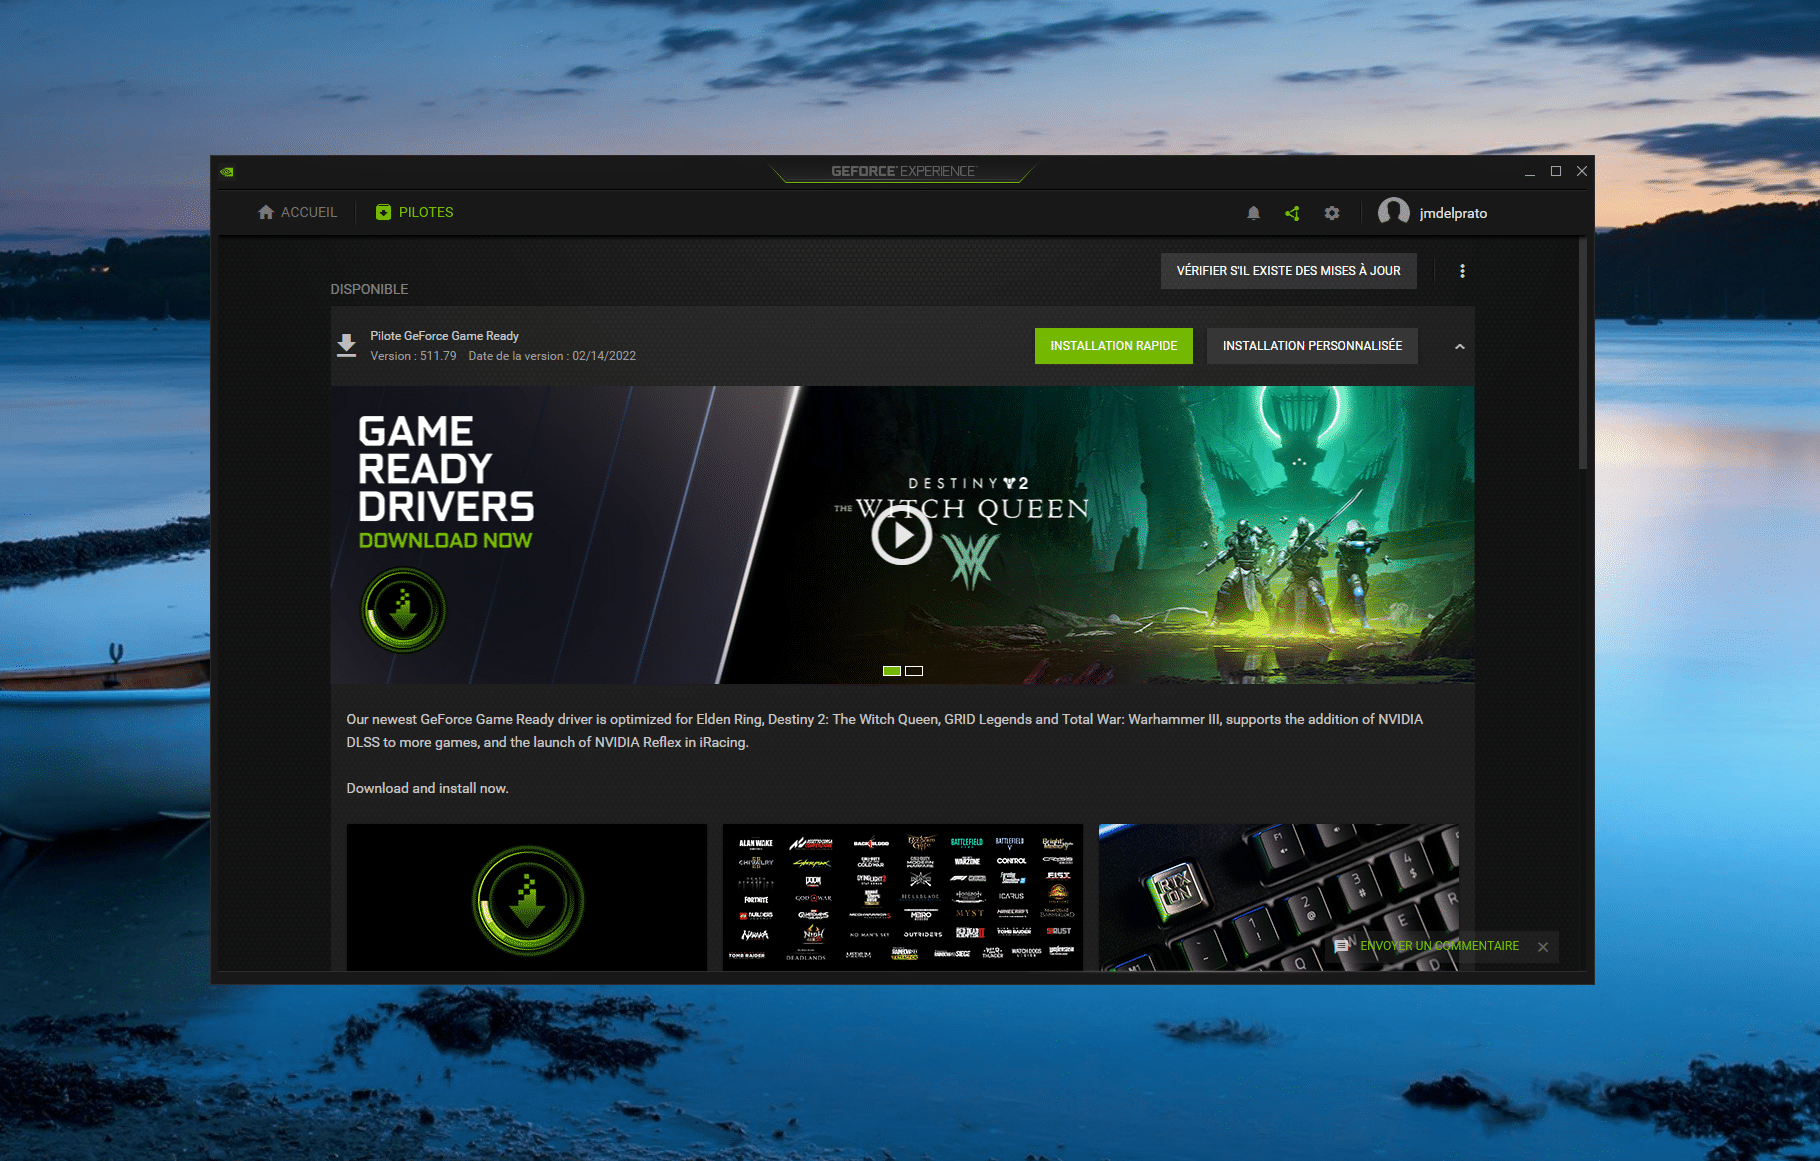Viewport: 1820px width, 1161px height.
Task: Click the NVIDIA logo in title bar
Action: point(227,172)
